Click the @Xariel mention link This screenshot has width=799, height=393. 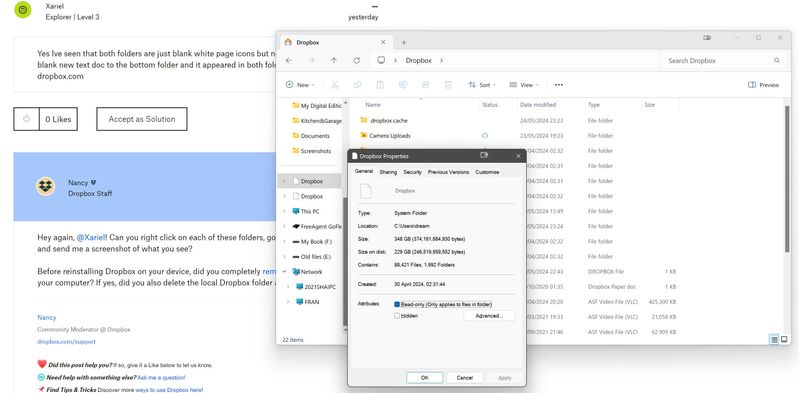click(x=91, y=237)
